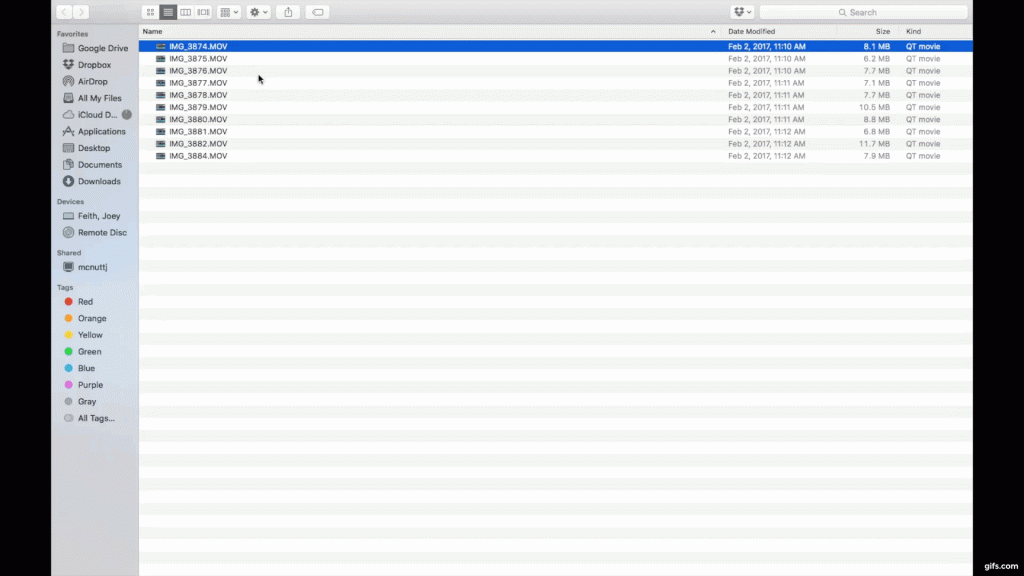Go back with the left arrow button
Screen dimensions: 1024x576
[x=64, y=12]
